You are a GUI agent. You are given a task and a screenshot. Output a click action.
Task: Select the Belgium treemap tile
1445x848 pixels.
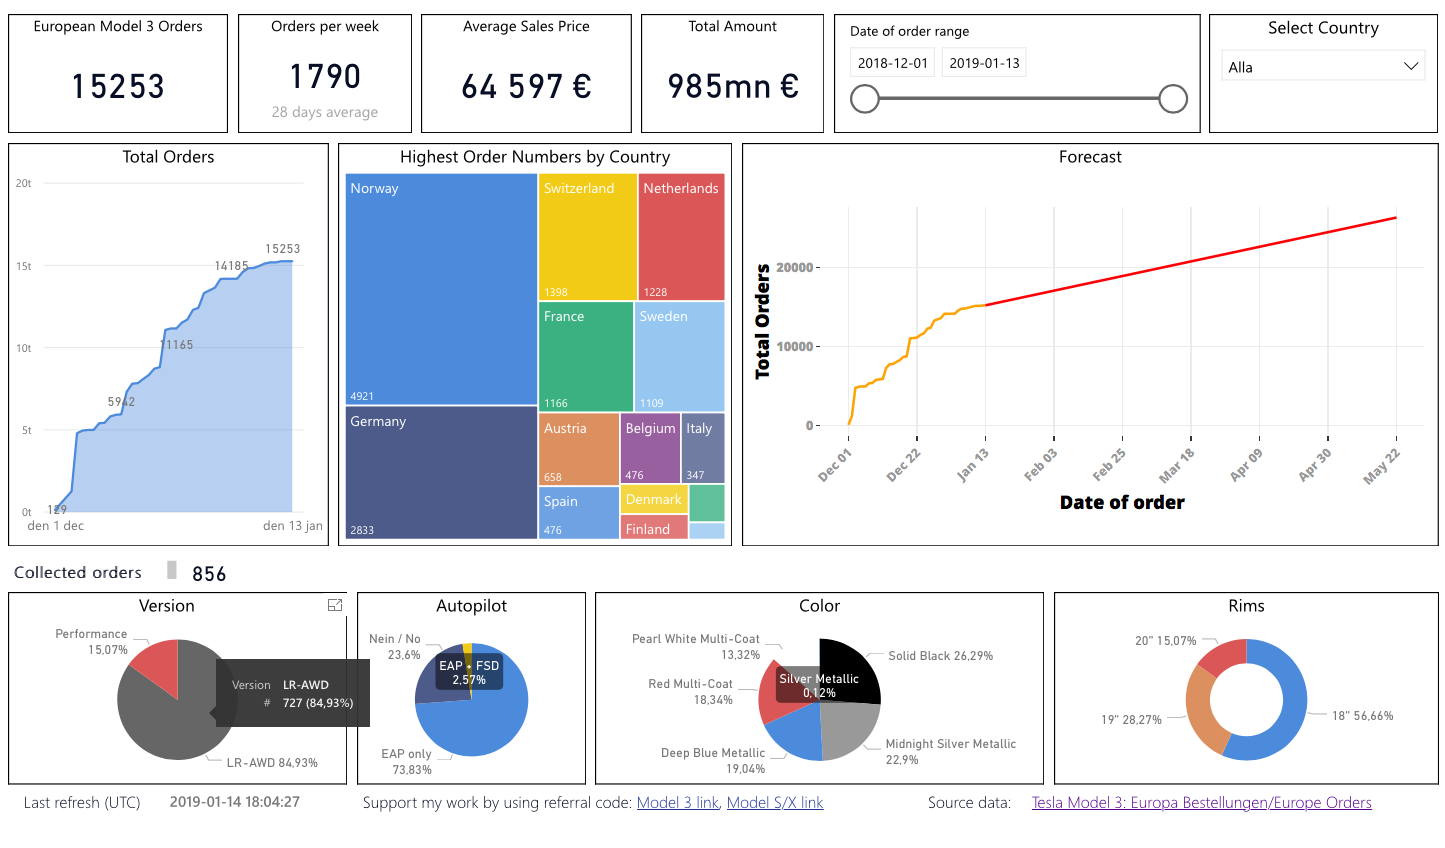pyautogui.click(x=650, y=448)
